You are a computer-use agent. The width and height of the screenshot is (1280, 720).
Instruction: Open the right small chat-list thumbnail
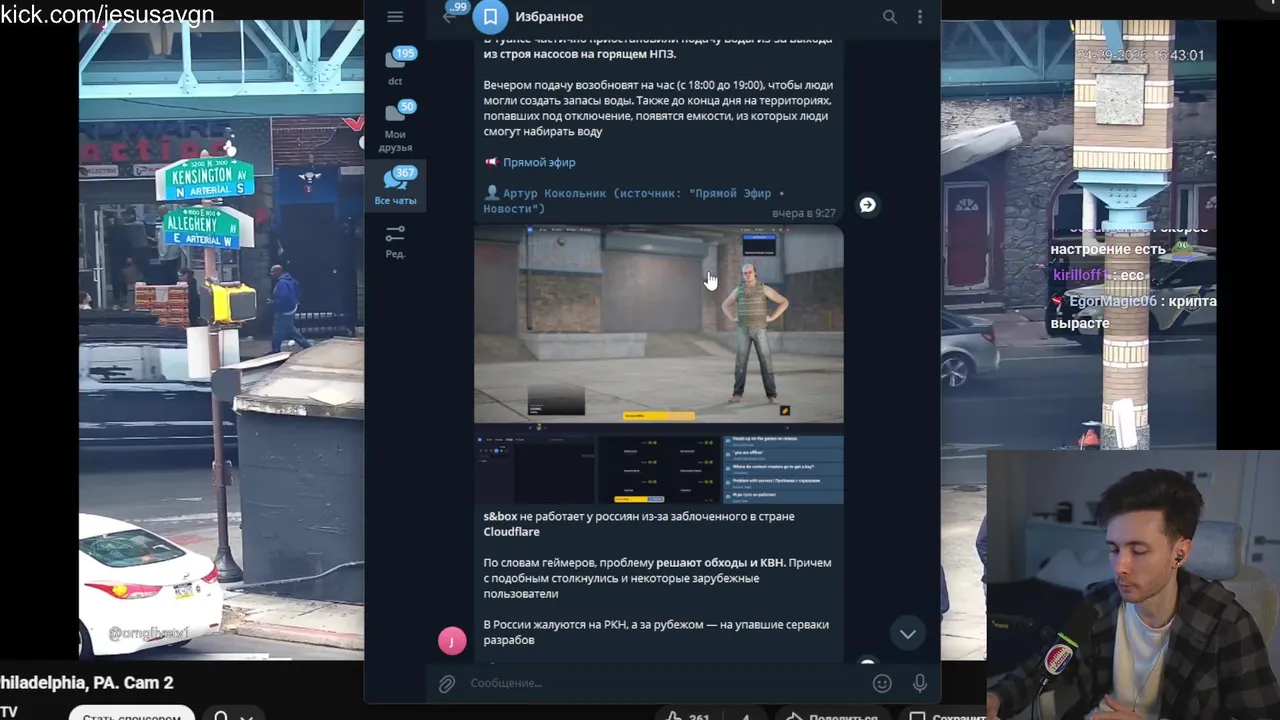782,469
